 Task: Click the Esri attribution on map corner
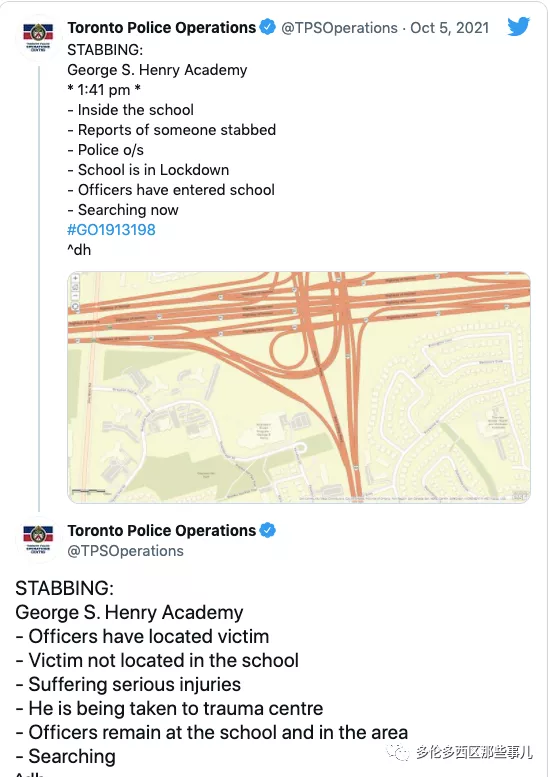click(520, 496)
